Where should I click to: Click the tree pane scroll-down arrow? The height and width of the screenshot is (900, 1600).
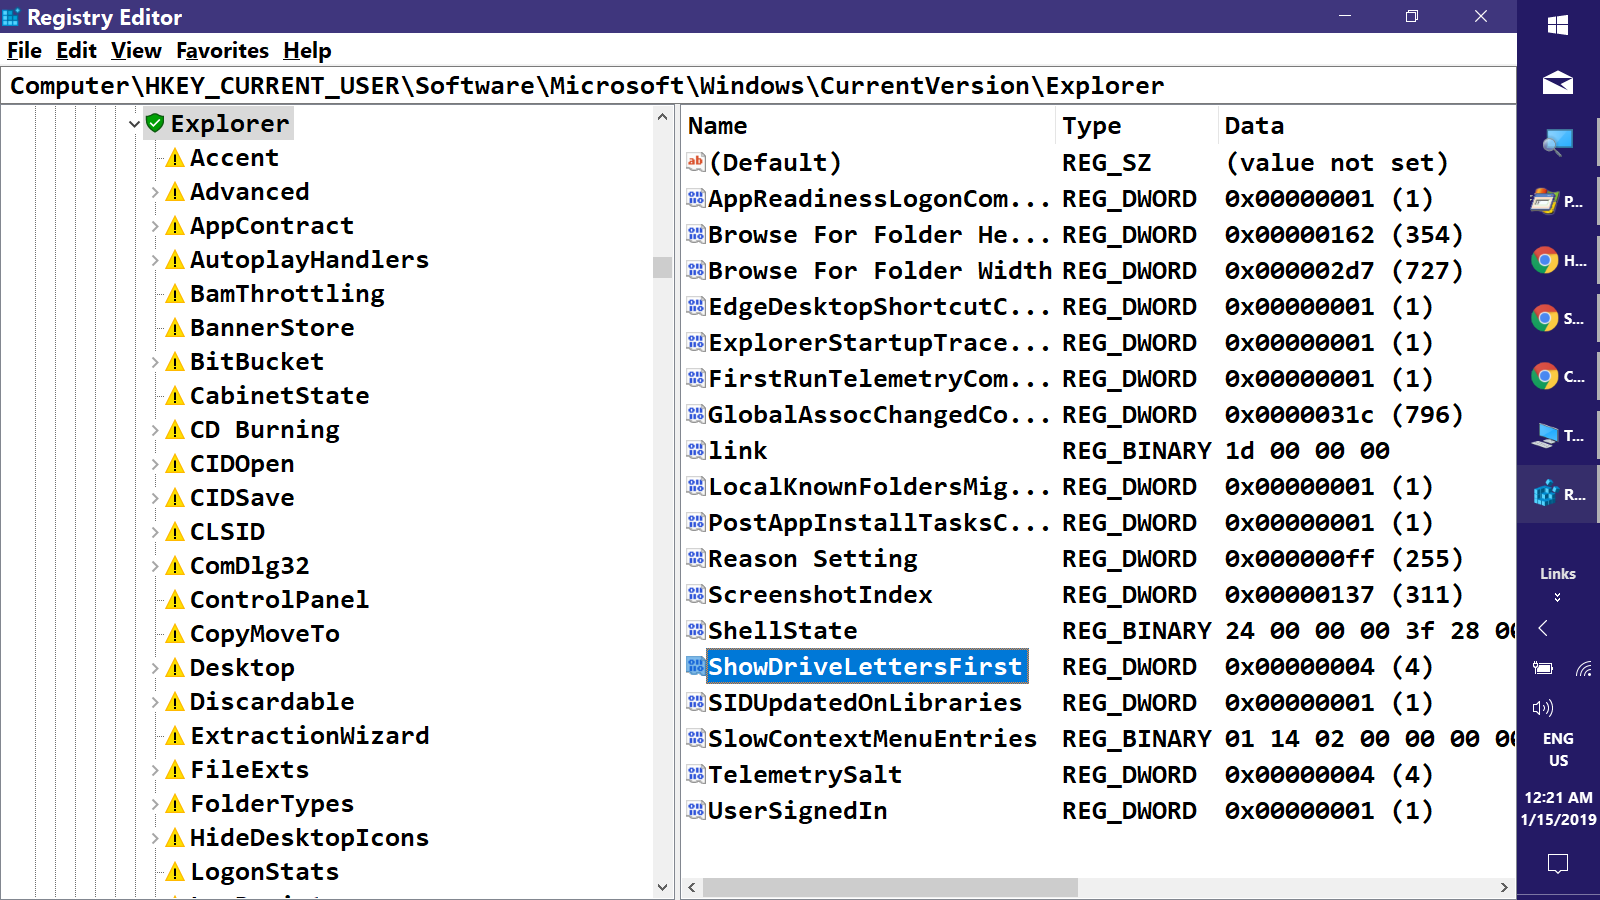(662, 887)
